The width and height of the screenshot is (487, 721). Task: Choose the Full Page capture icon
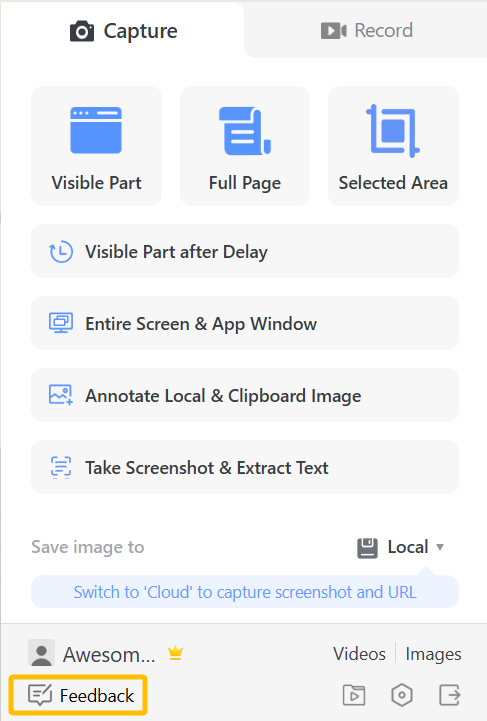(x=245, y=131)
